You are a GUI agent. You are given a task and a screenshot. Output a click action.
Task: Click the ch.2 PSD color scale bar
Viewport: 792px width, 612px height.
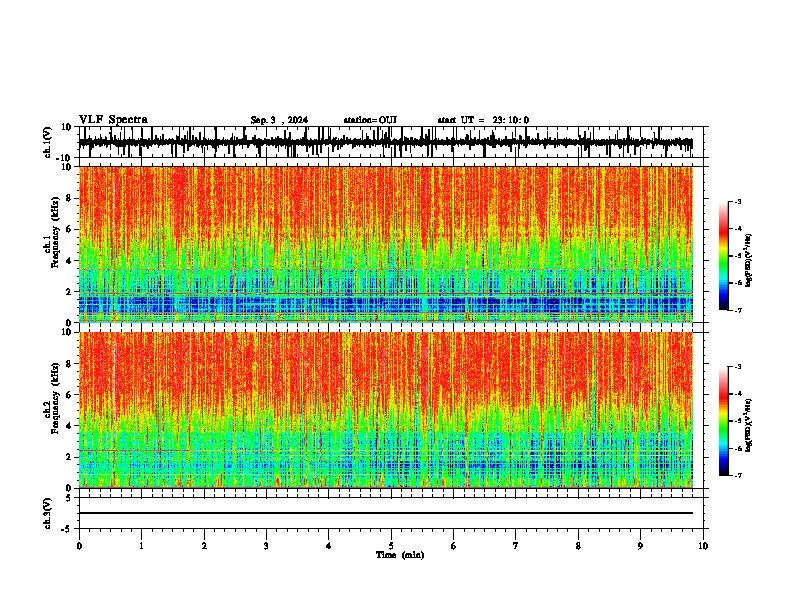click(723, 421)
